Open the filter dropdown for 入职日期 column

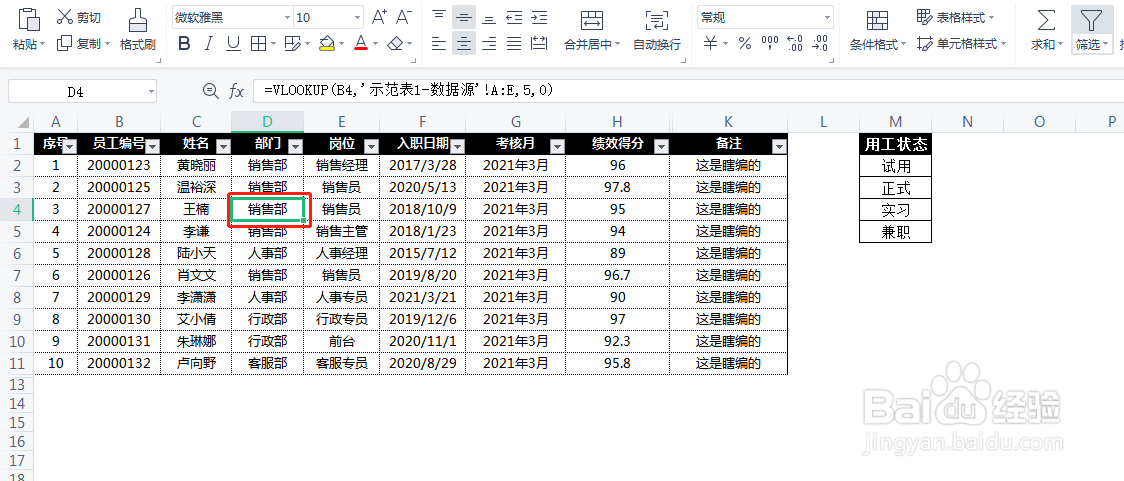[457, 146]
